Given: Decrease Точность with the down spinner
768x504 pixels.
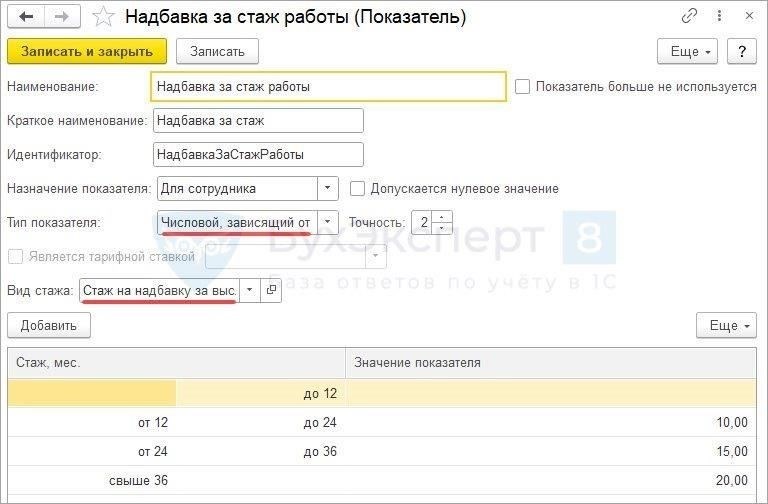Looking at the screenshot, I should tap(442, 228).
